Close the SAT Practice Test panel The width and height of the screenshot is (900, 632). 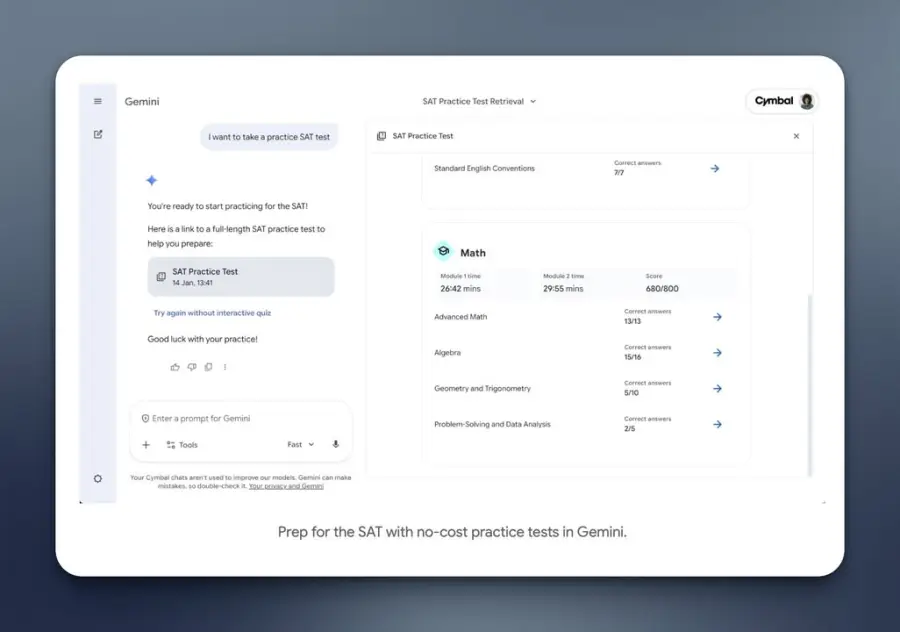796,136
